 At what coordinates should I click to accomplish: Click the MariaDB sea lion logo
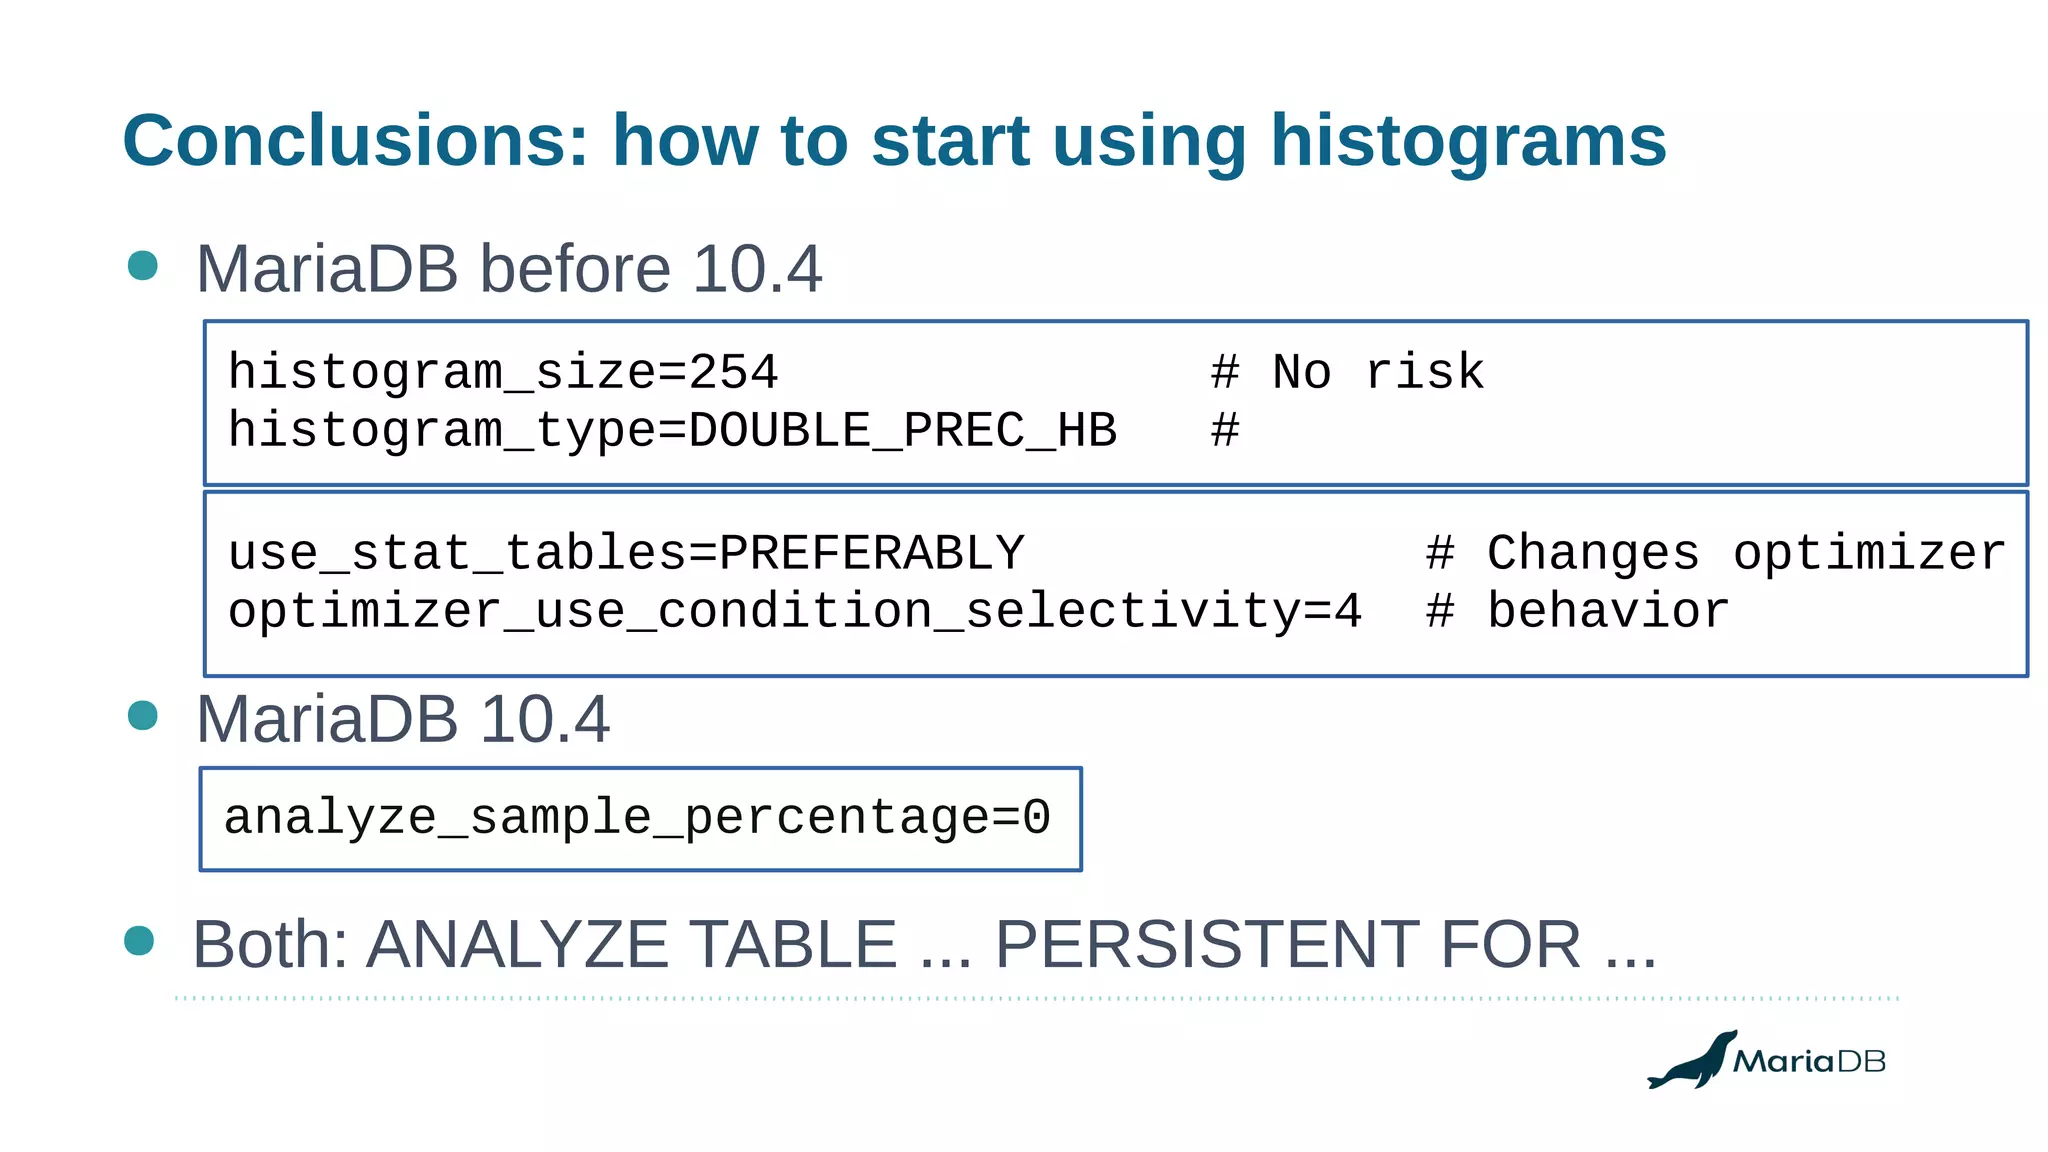[x=1694, y=1062]
